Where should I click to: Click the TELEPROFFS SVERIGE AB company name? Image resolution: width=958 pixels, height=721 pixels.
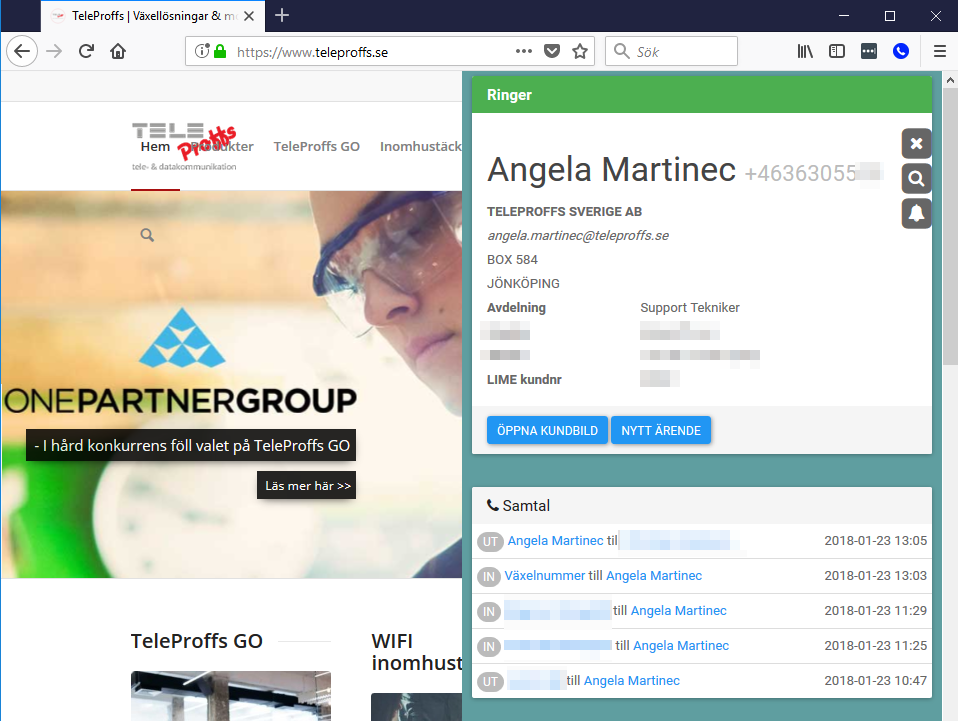pos(565,211)
